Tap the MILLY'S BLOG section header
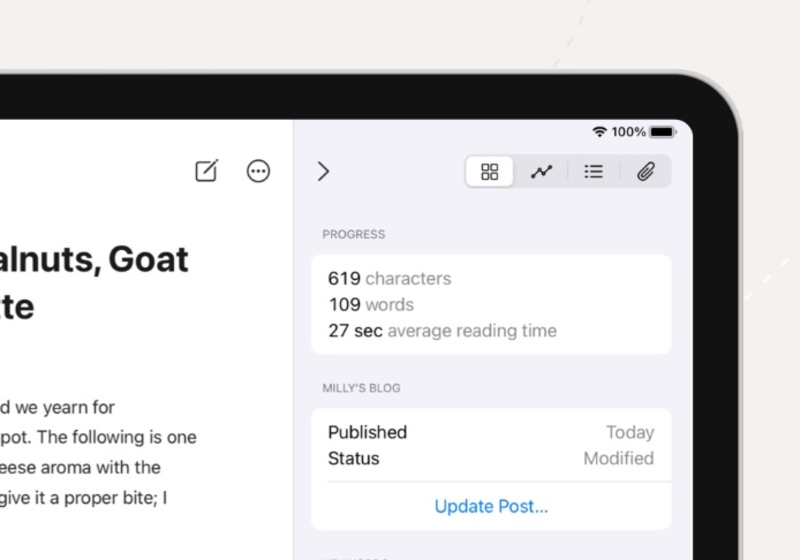The image size is (800, 560). pos(361,388)
